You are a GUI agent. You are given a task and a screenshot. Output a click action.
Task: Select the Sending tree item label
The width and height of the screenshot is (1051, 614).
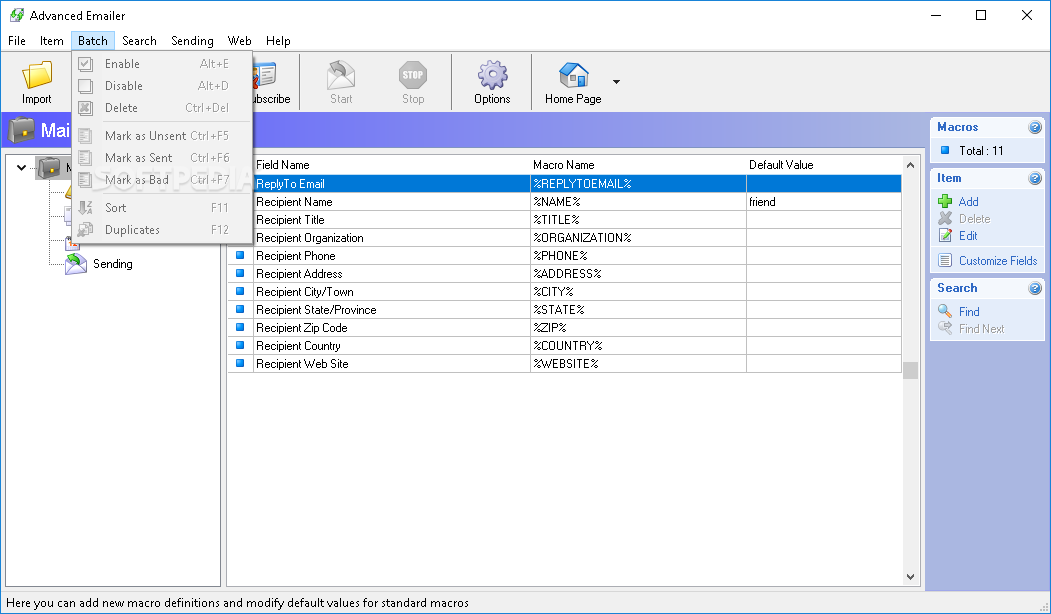[x=113, y=264]
